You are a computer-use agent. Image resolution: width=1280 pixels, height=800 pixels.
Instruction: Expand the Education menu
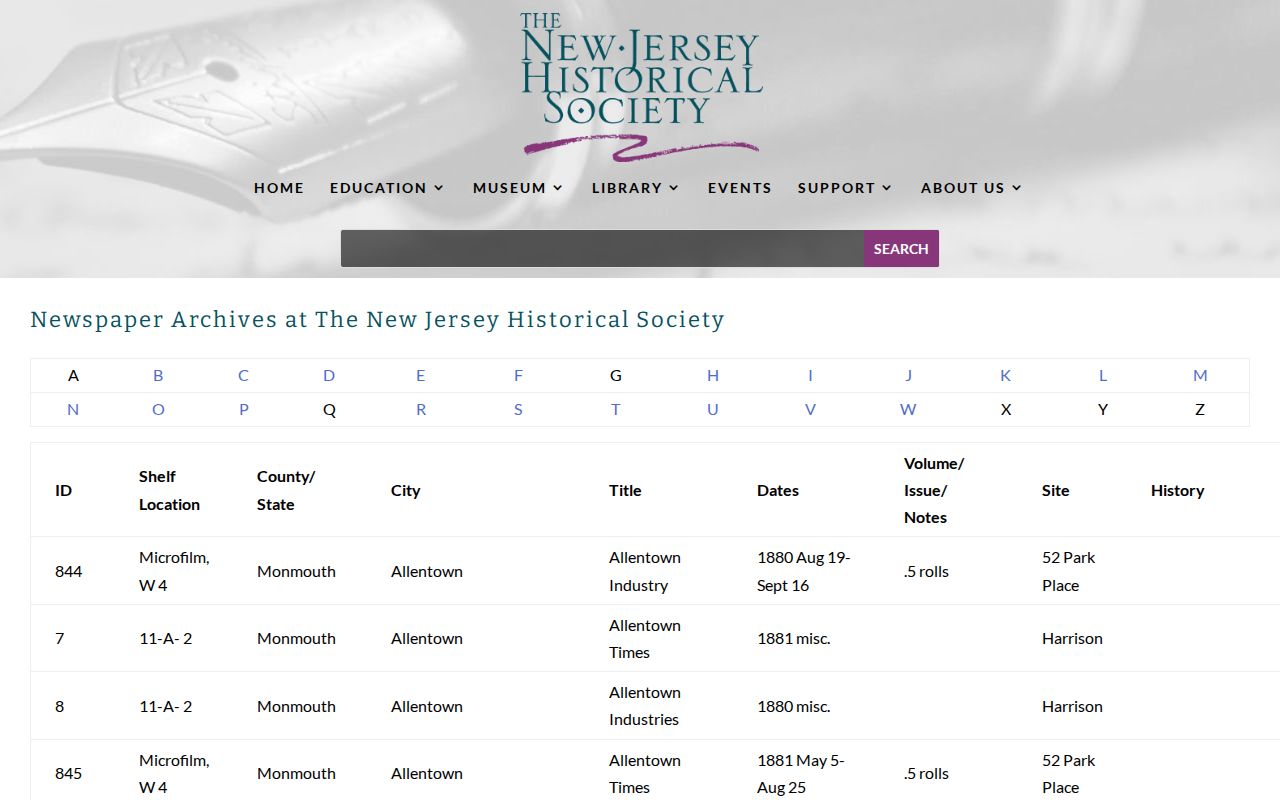point(387,188)
